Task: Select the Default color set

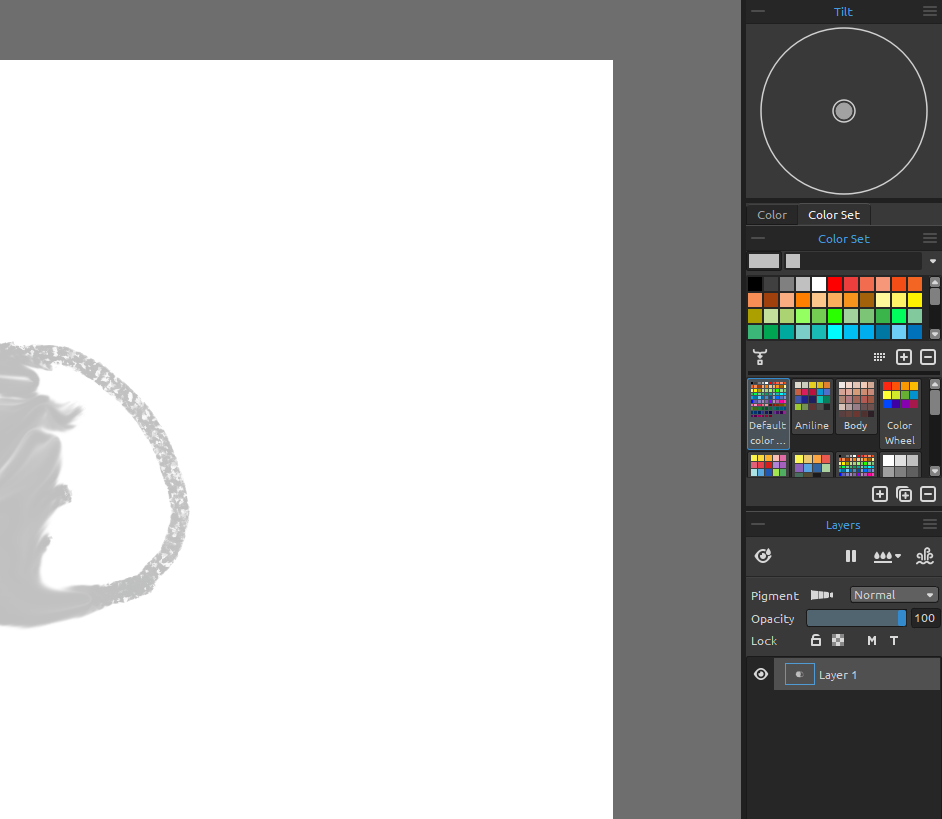Action: (768, 413)
